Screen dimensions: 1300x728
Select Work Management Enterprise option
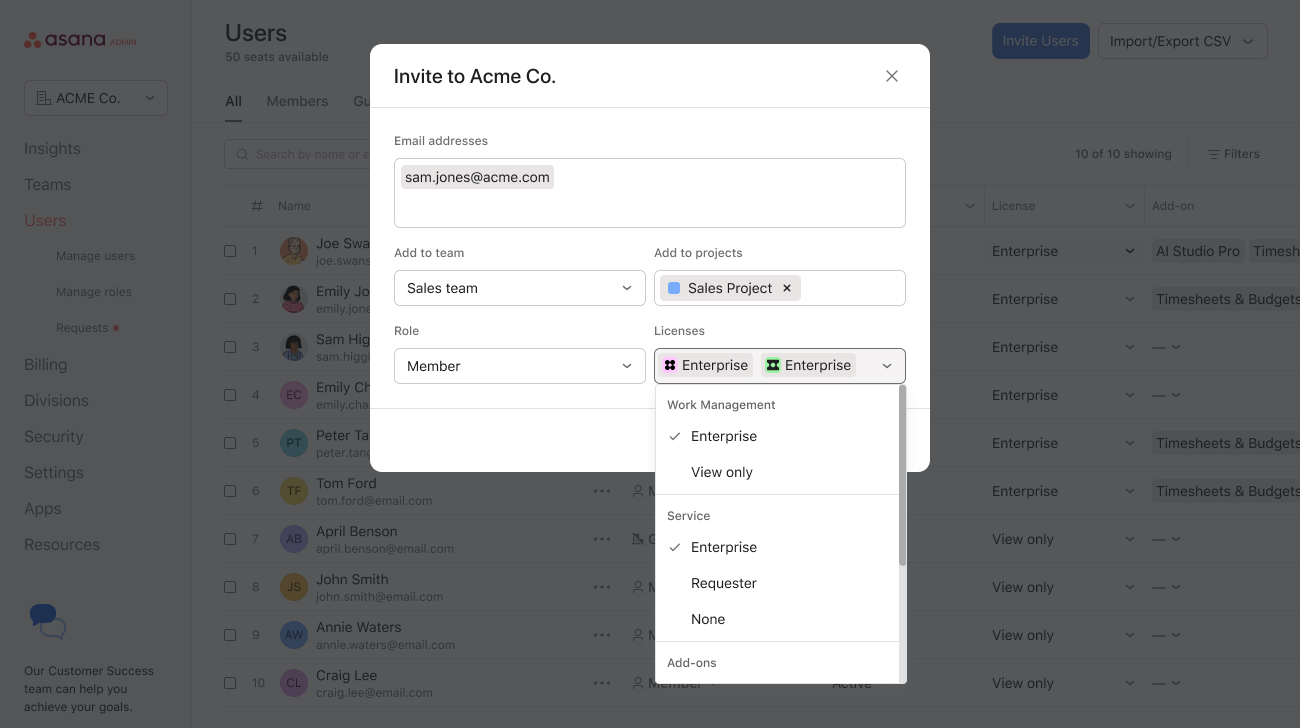(777, 436)
